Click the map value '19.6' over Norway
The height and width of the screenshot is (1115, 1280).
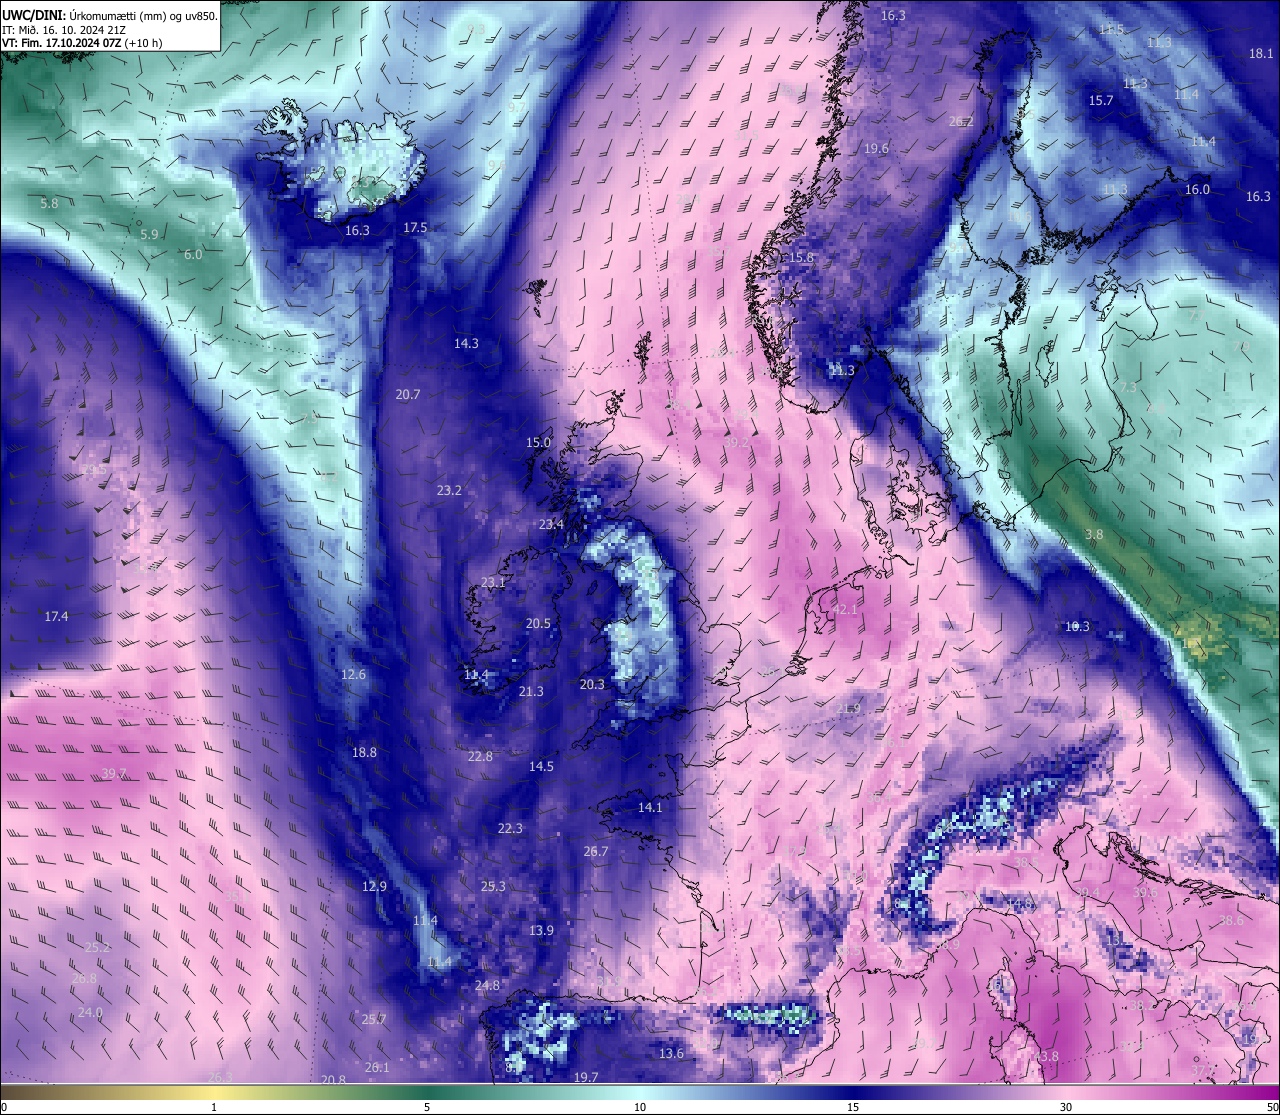876,149
